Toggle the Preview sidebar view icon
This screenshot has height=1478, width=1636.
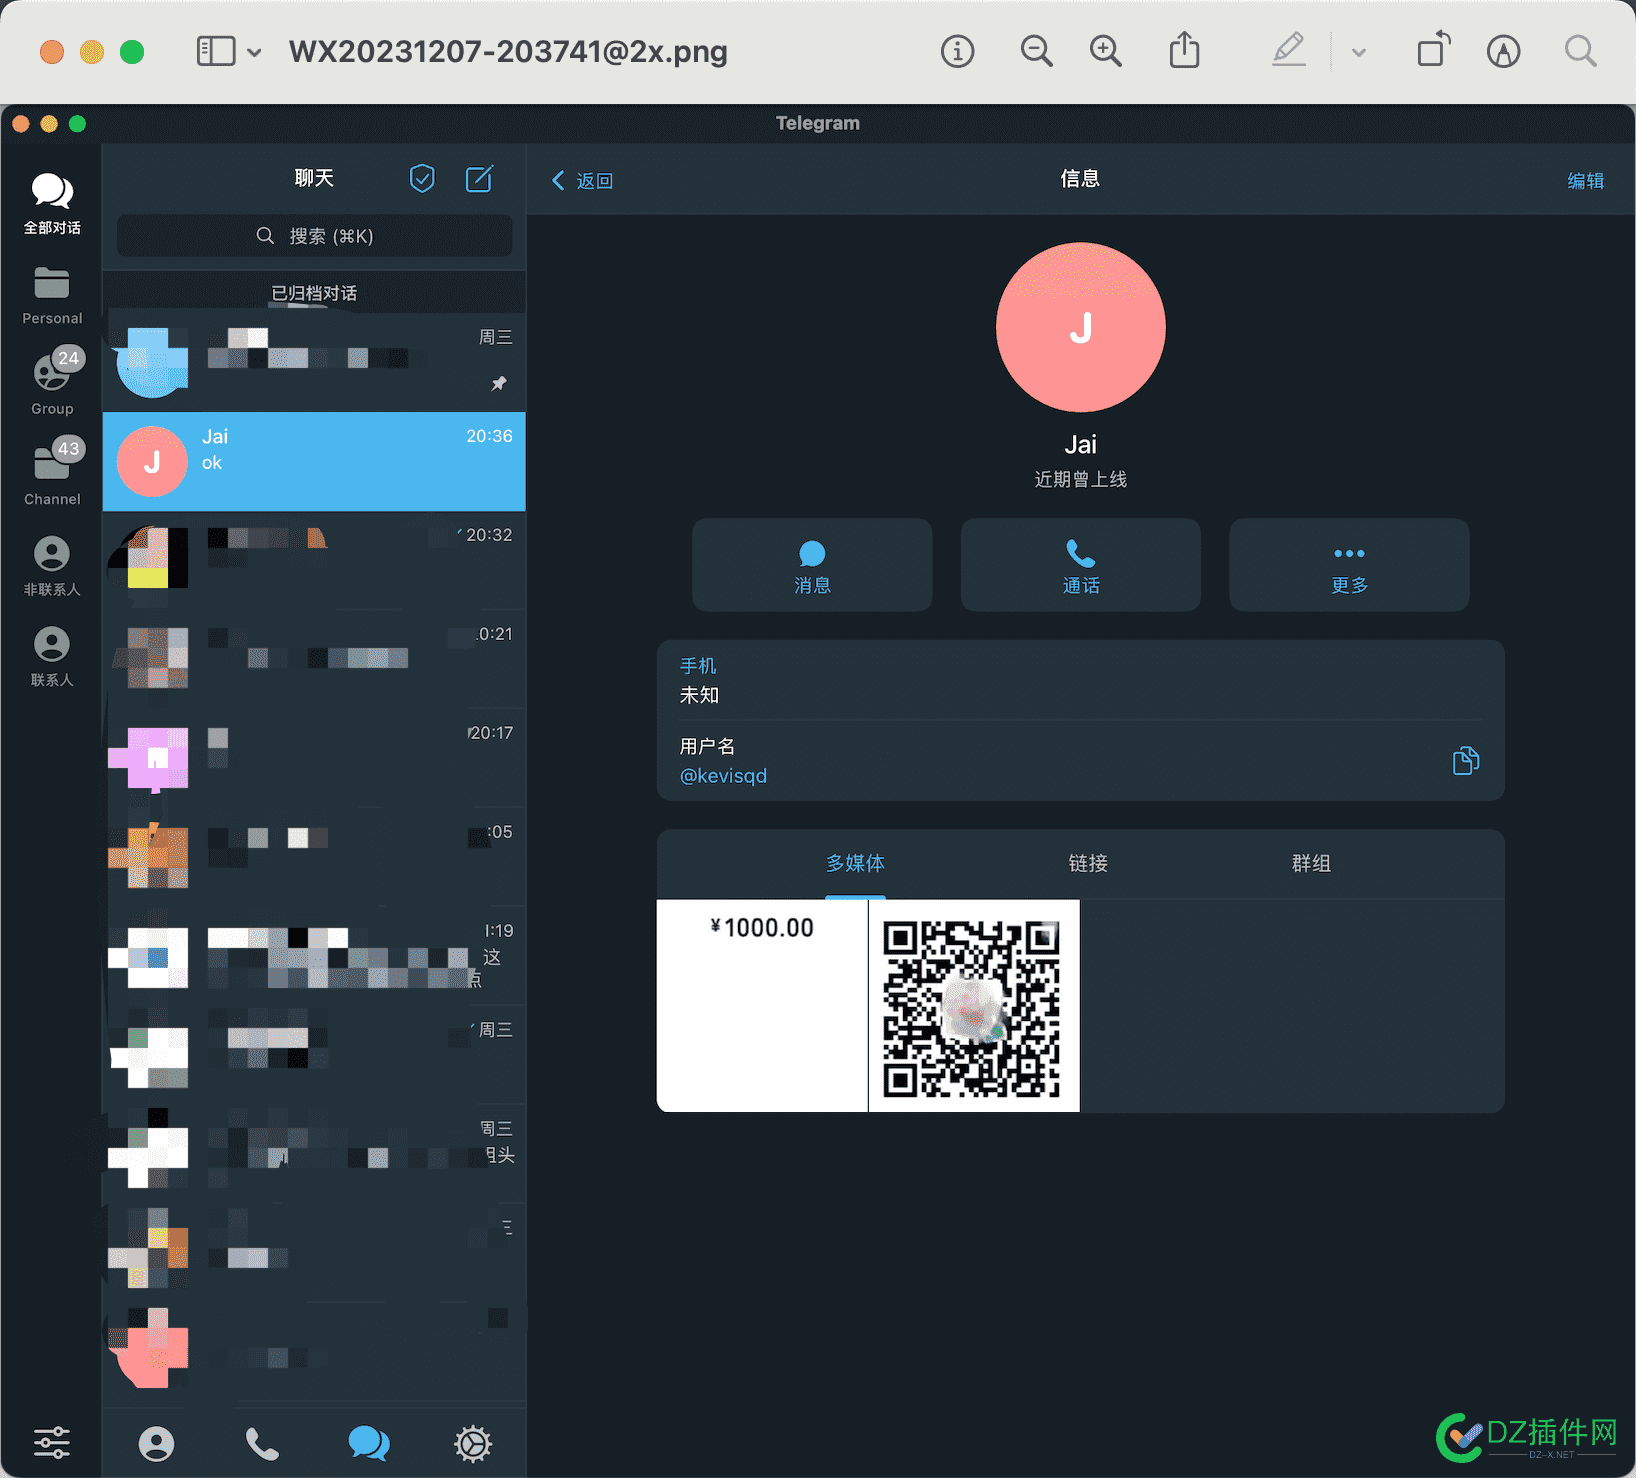pyautogui.click(x=216, y=51)
